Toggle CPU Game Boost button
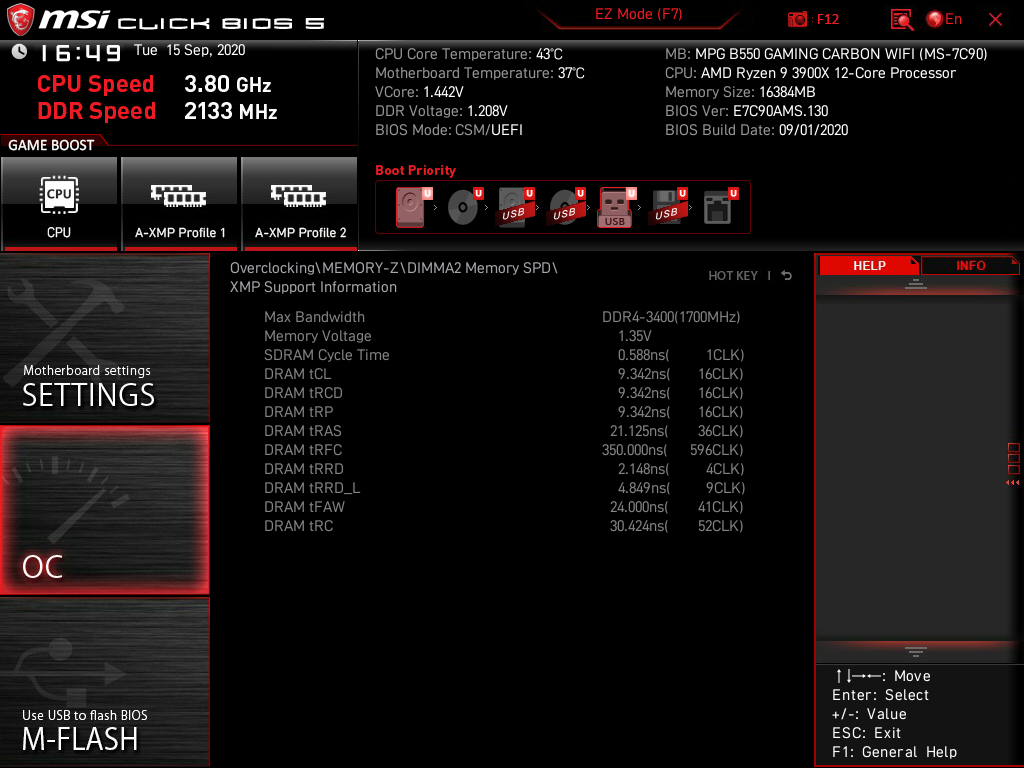Image resolution: width=1024 pixels, height=768 pixels. click(x=59, y=204)
